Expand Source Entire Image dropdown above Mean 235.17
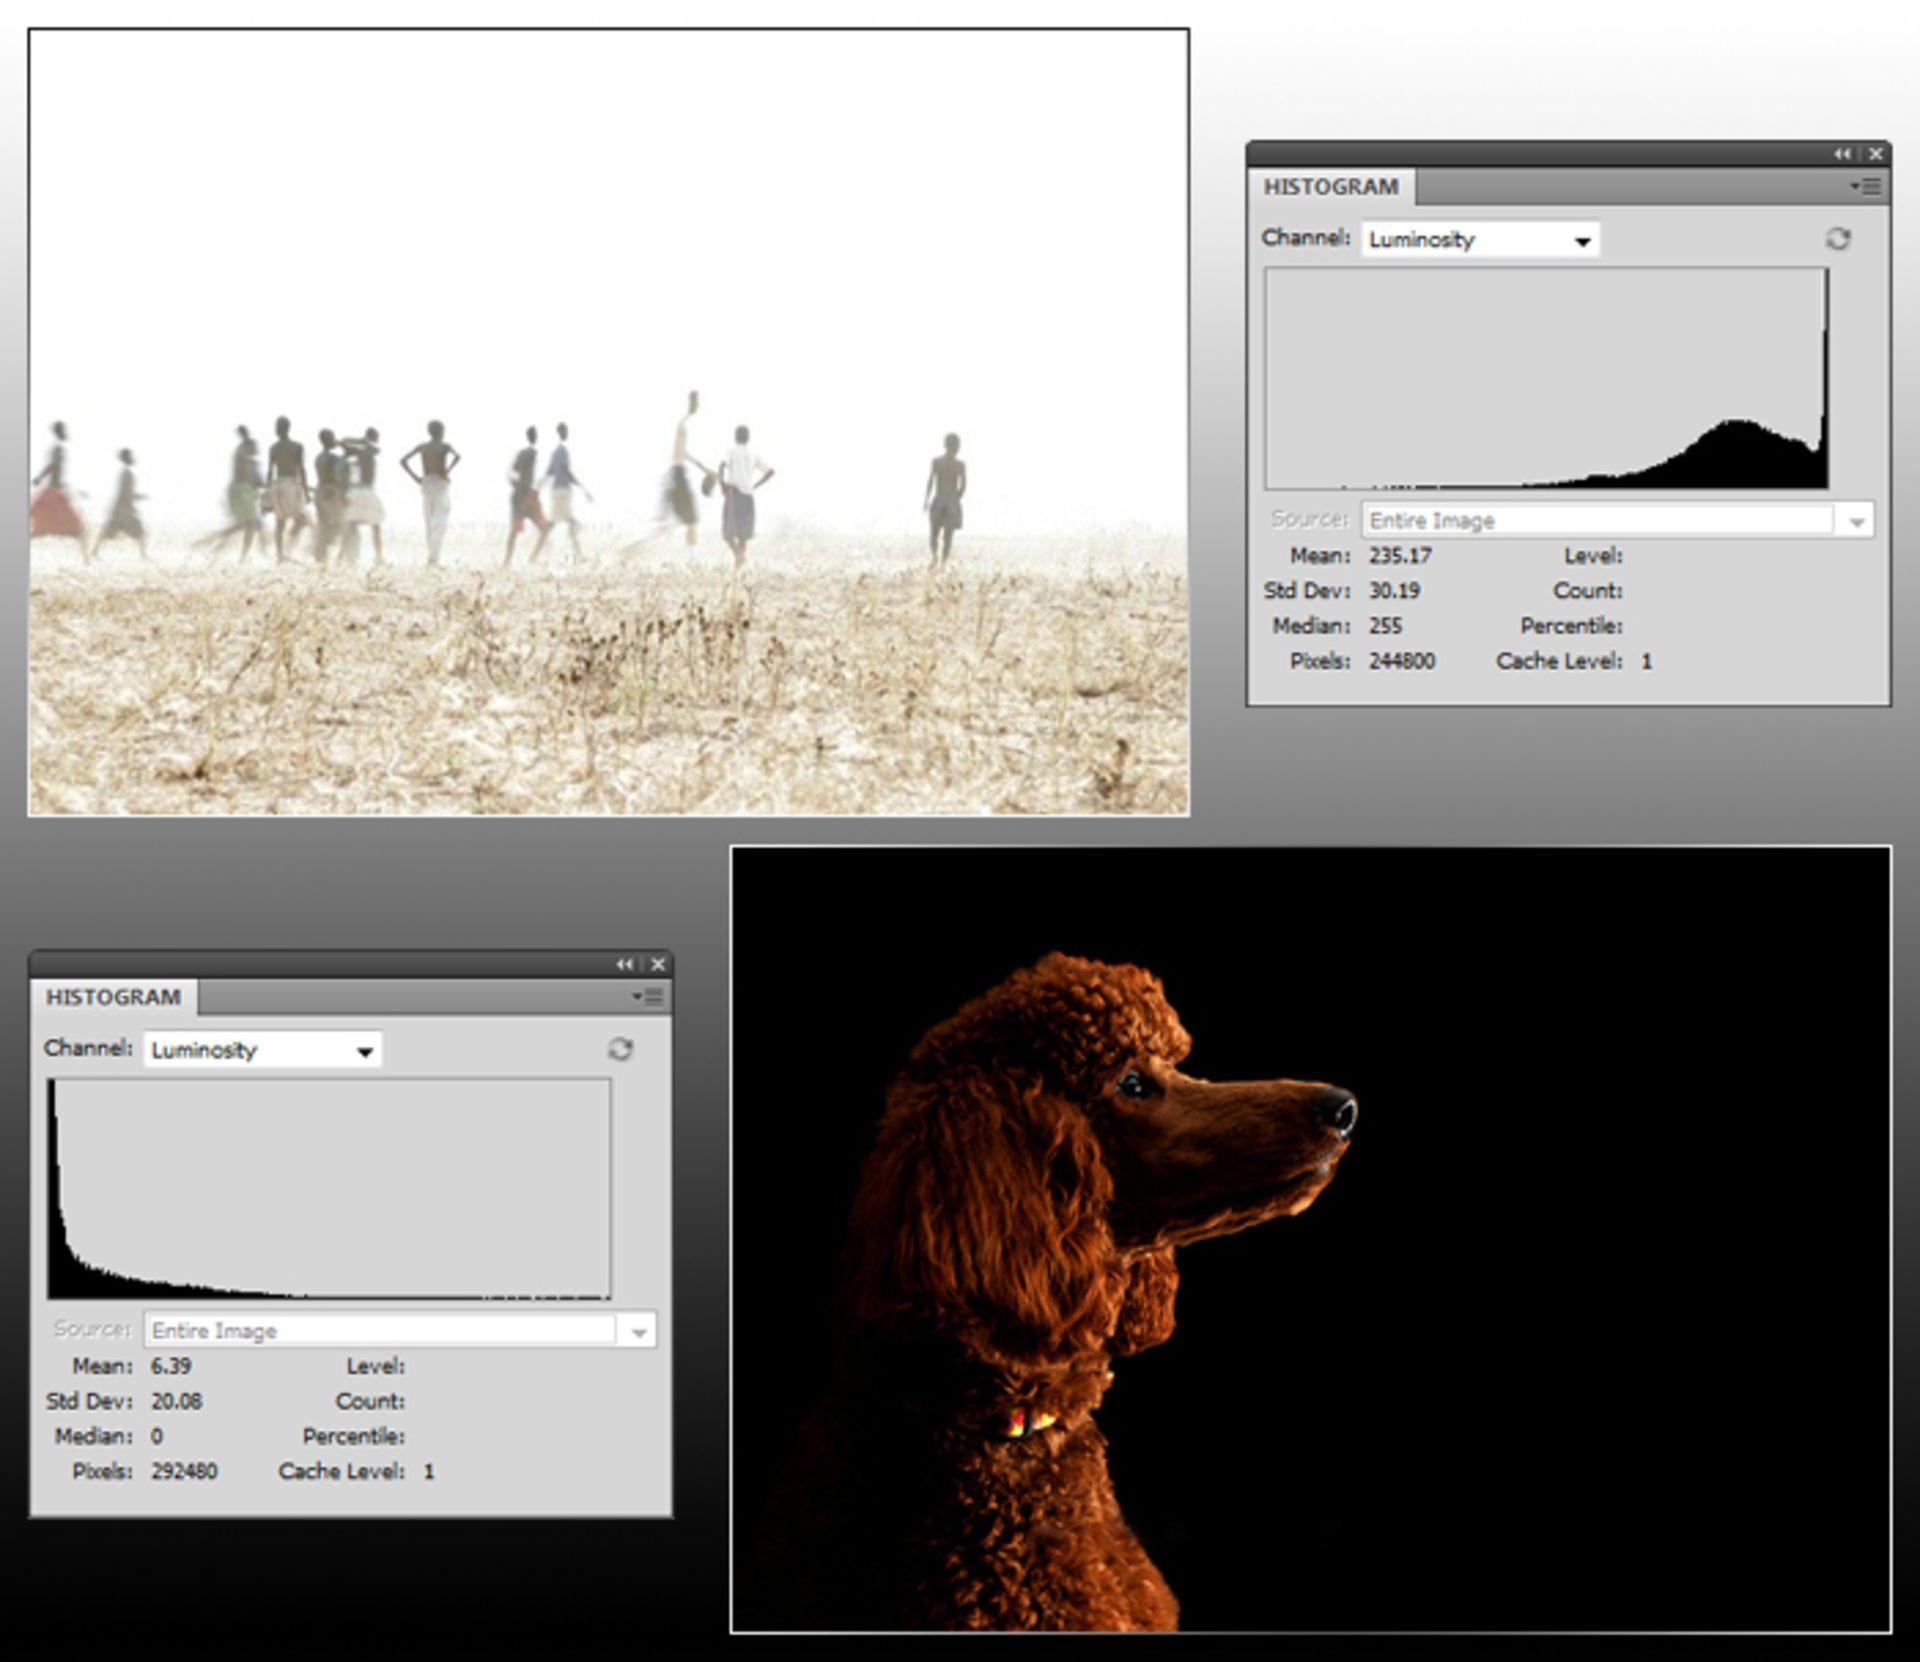This screenshot has height=1662, width=1920. 1856,521
